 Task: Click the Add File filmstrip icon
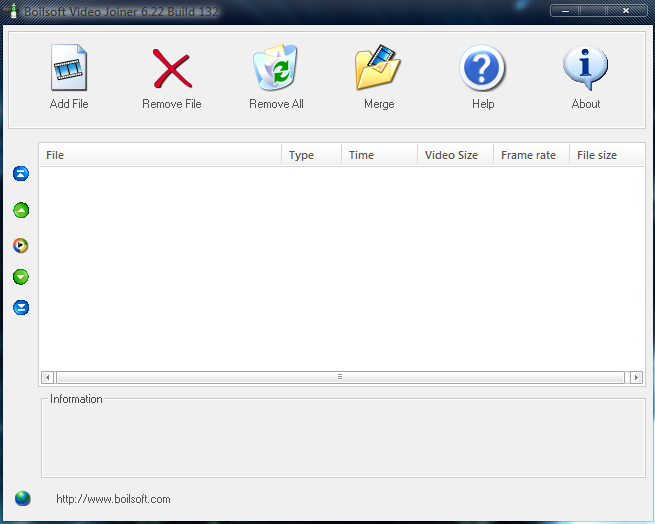(x=69, y=67)
